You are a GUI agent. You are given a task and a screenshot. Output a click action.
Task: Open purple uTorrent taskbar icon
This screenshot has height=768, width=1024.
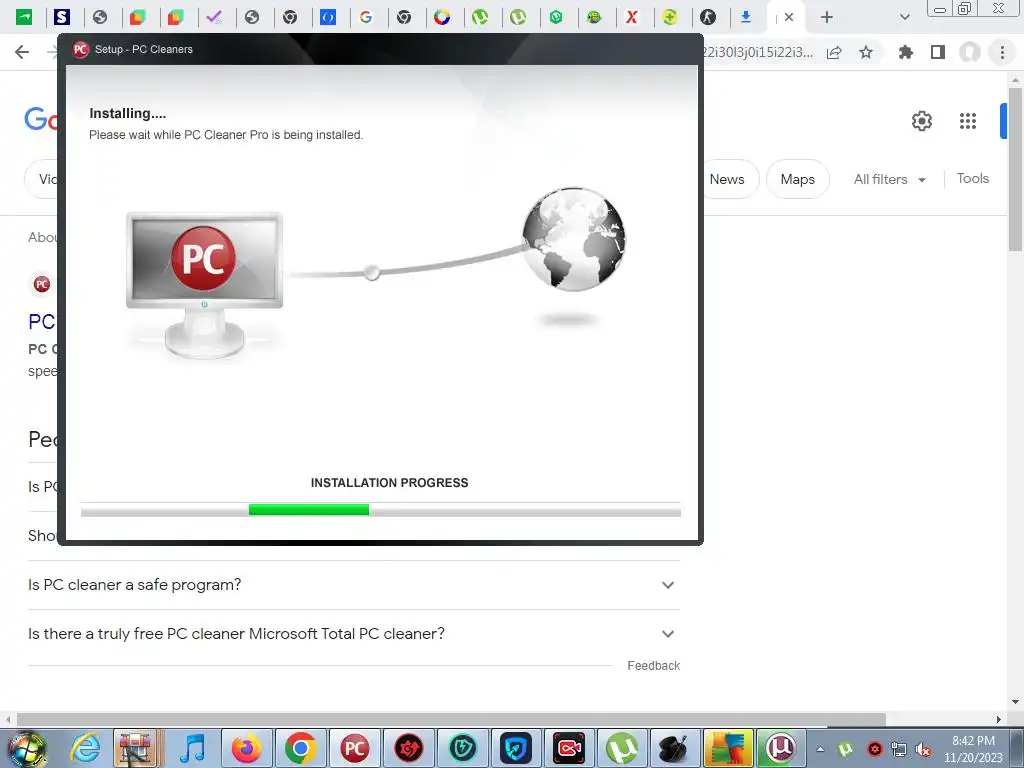781,748
